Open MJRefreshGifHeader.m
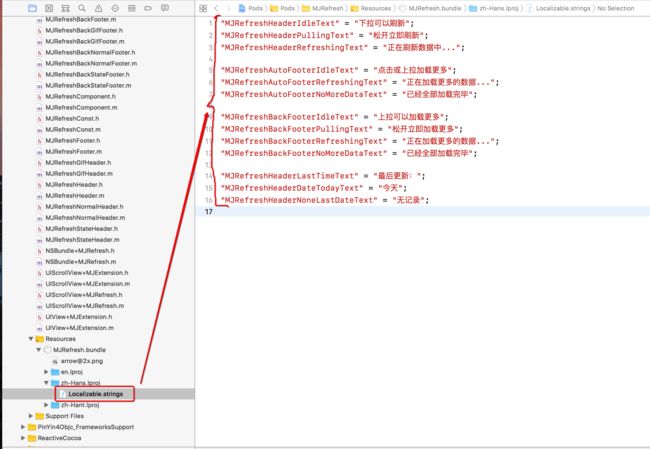The width and height of the screenshot is (650, 449). click(x=79, y=174)
